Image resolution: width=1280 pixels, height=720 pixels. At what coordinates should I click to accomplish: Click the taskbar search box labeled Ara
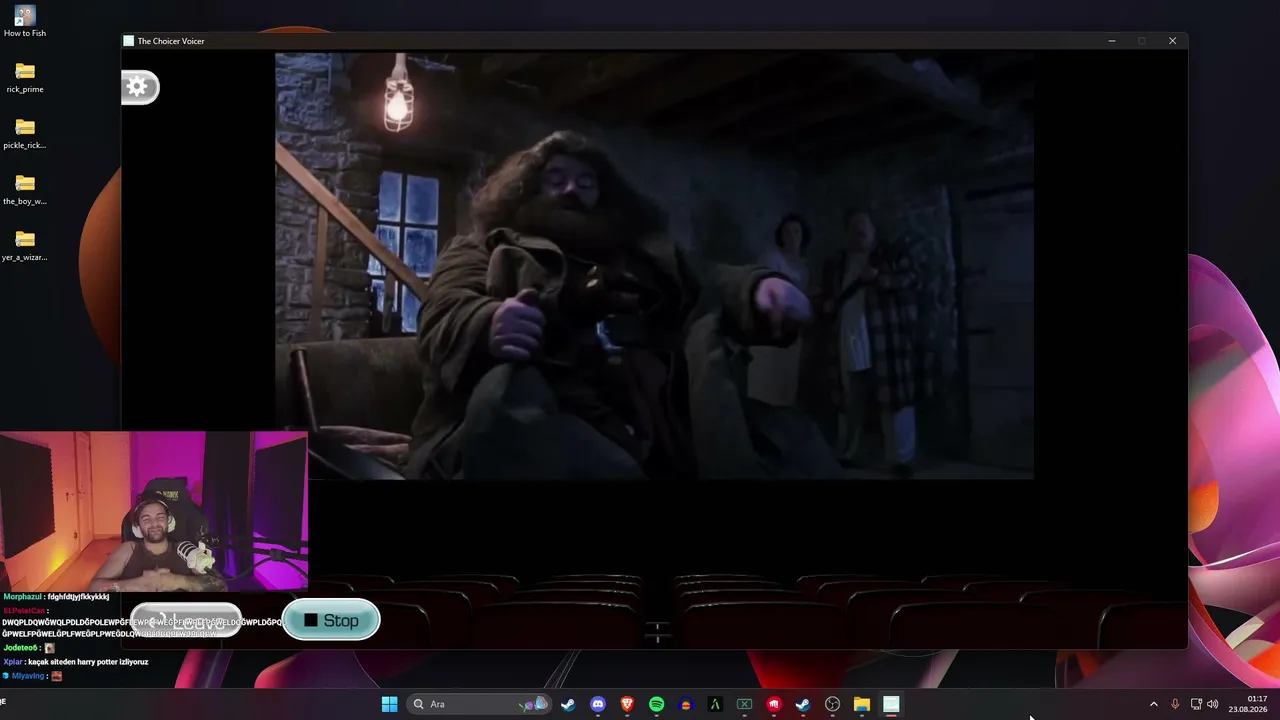pyautogui.click(x=480, y=704)
